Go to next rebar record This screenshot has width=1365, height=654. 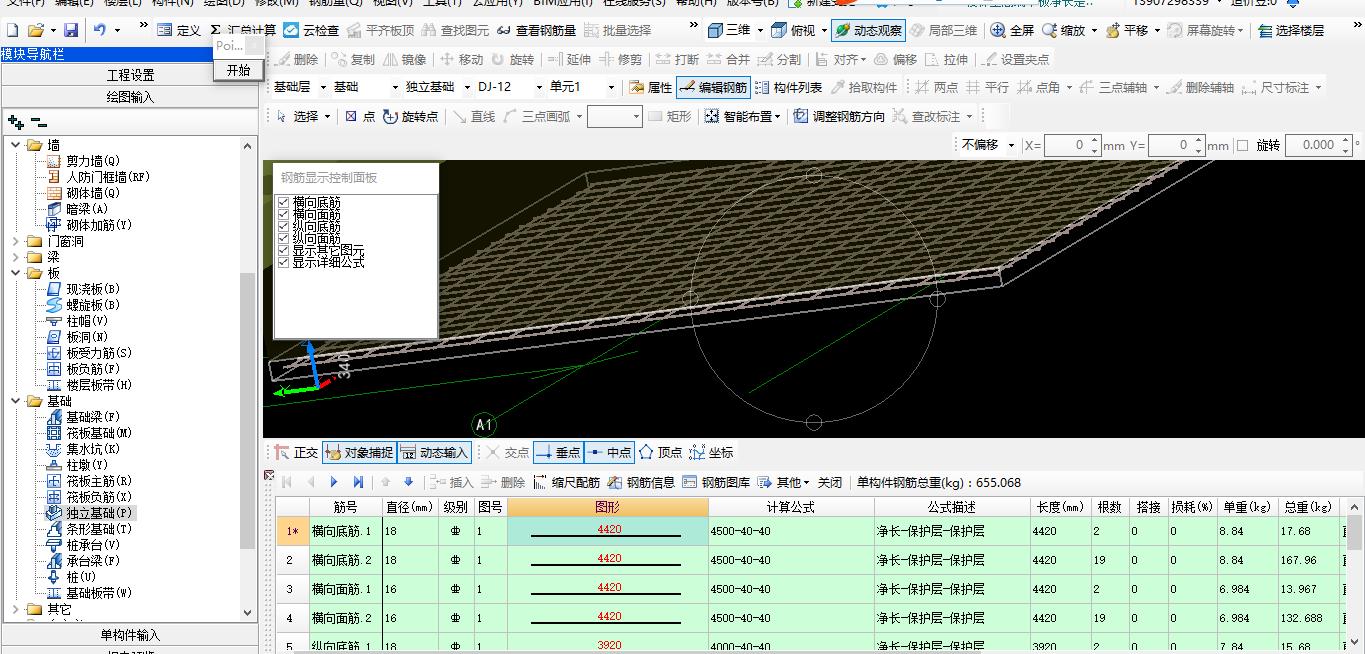(334, 482)
